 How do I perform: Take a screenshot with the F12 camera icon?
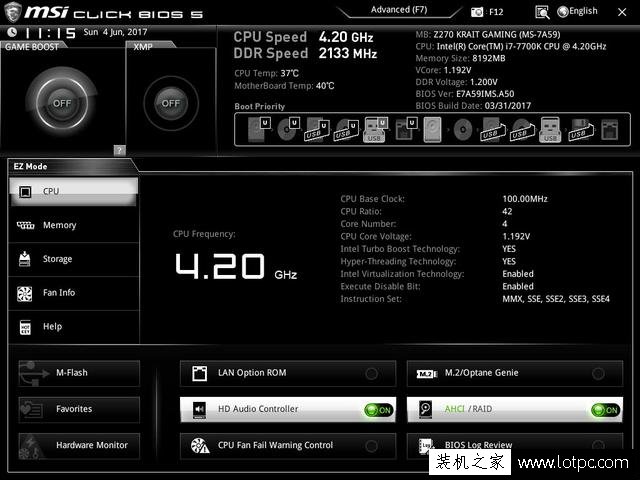pyautogui.click(x=477, y=12)
